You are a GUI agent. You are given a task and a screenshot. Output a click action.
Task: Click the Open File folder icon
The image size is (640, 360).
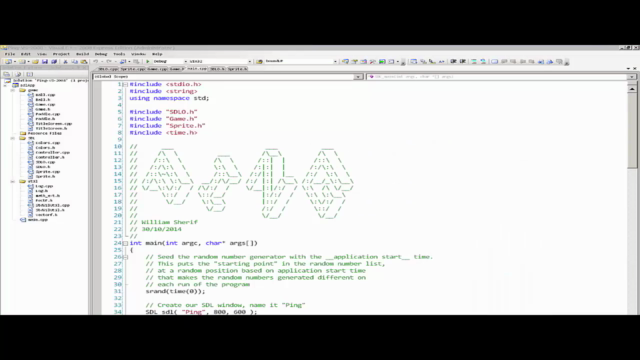pos(36,62)
